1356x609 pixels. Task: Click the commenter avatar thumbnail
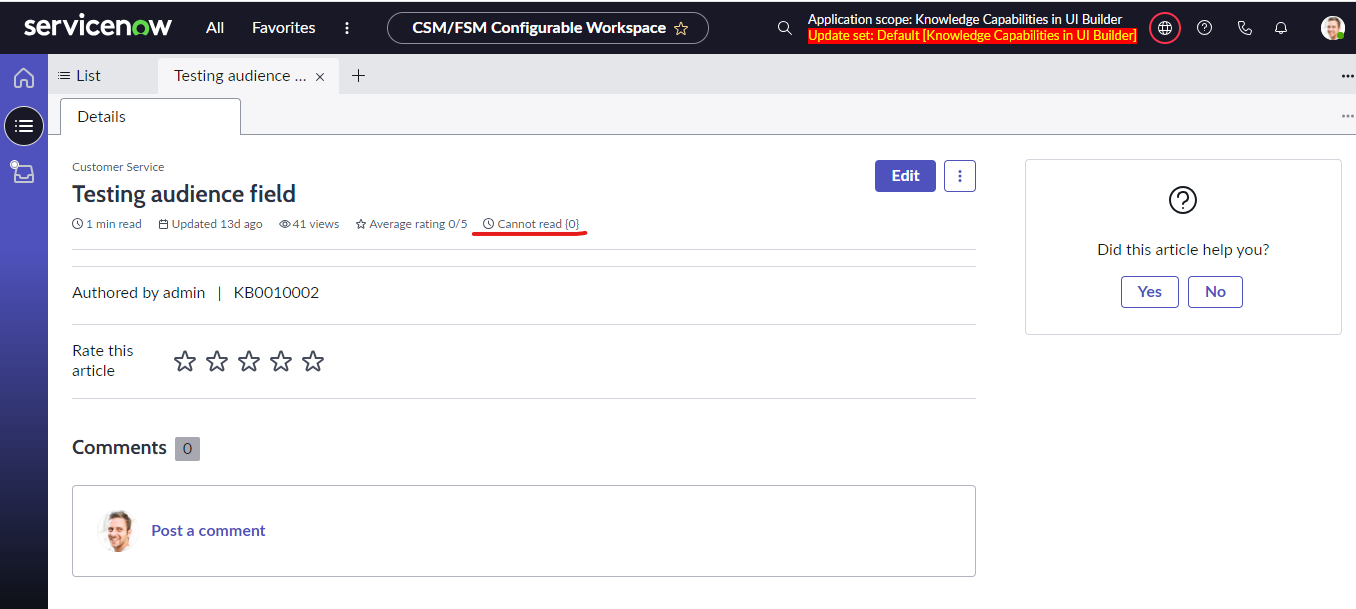(x=117, y=531)
